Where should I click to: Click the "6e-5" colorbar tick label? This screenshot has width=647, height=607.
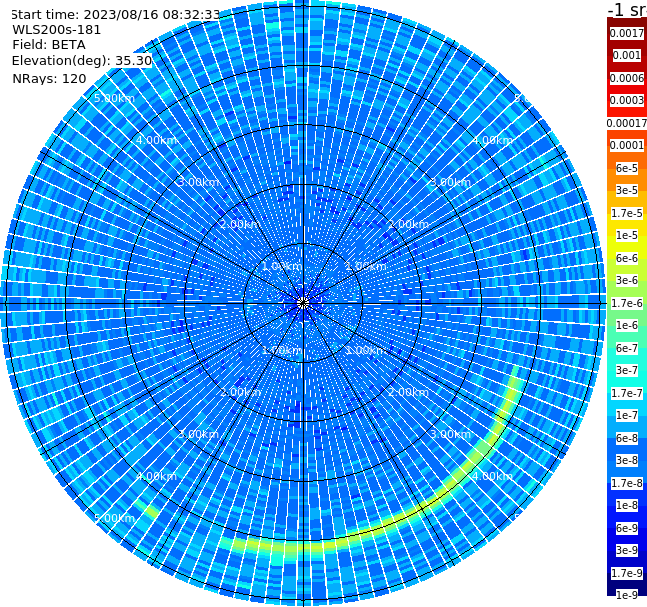tap(626, 168)
